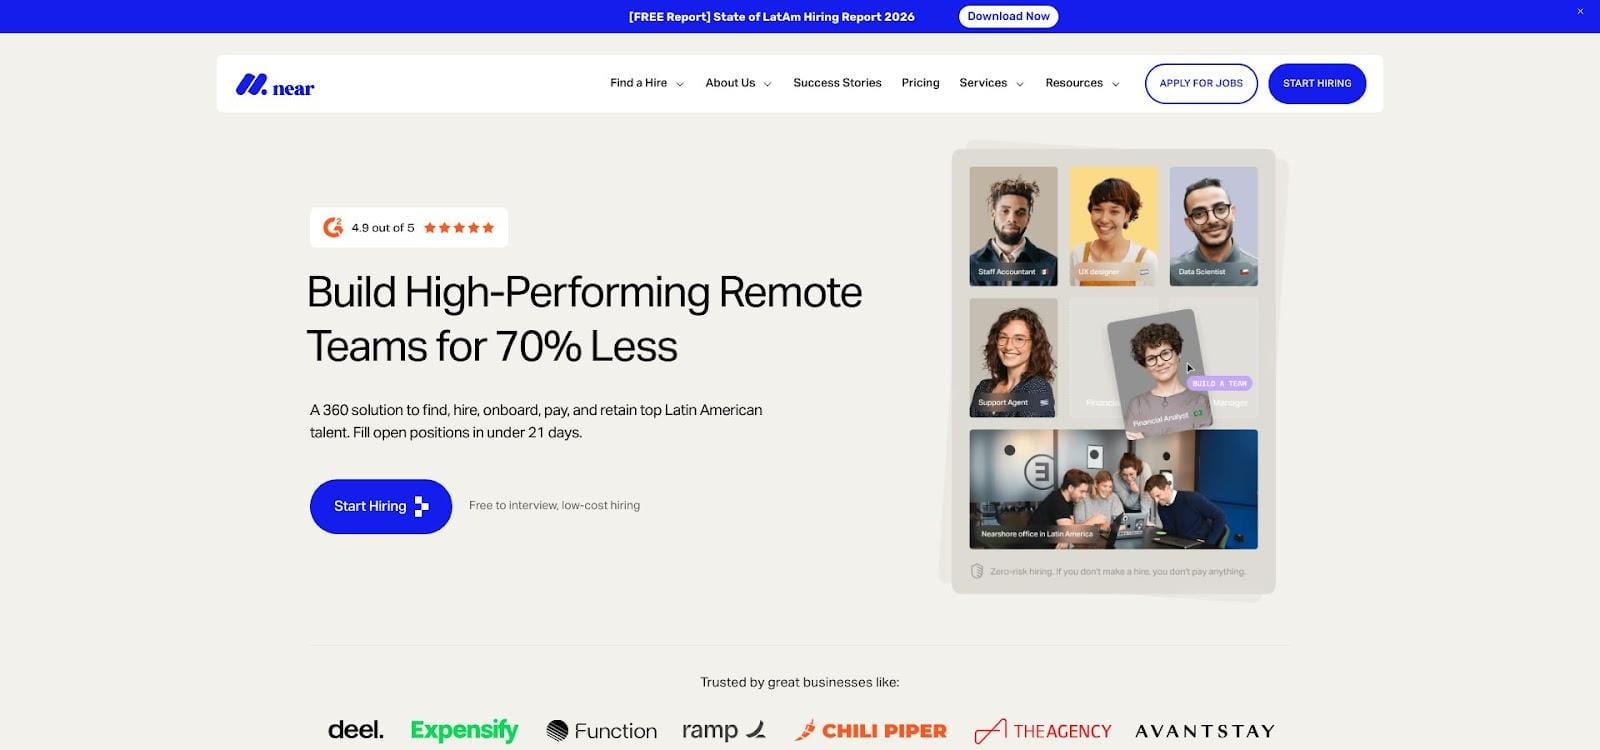This screenshot has width=1600, height=750.
Task: Go to Success Stories page
Action: [837, 83]
